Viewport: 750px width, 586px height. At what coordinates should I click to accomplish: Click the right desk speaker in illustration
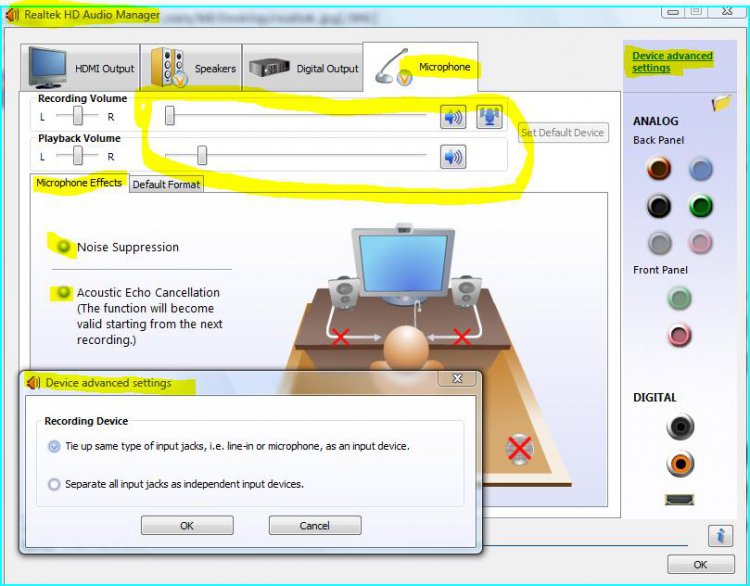click(x=466, y=292)
